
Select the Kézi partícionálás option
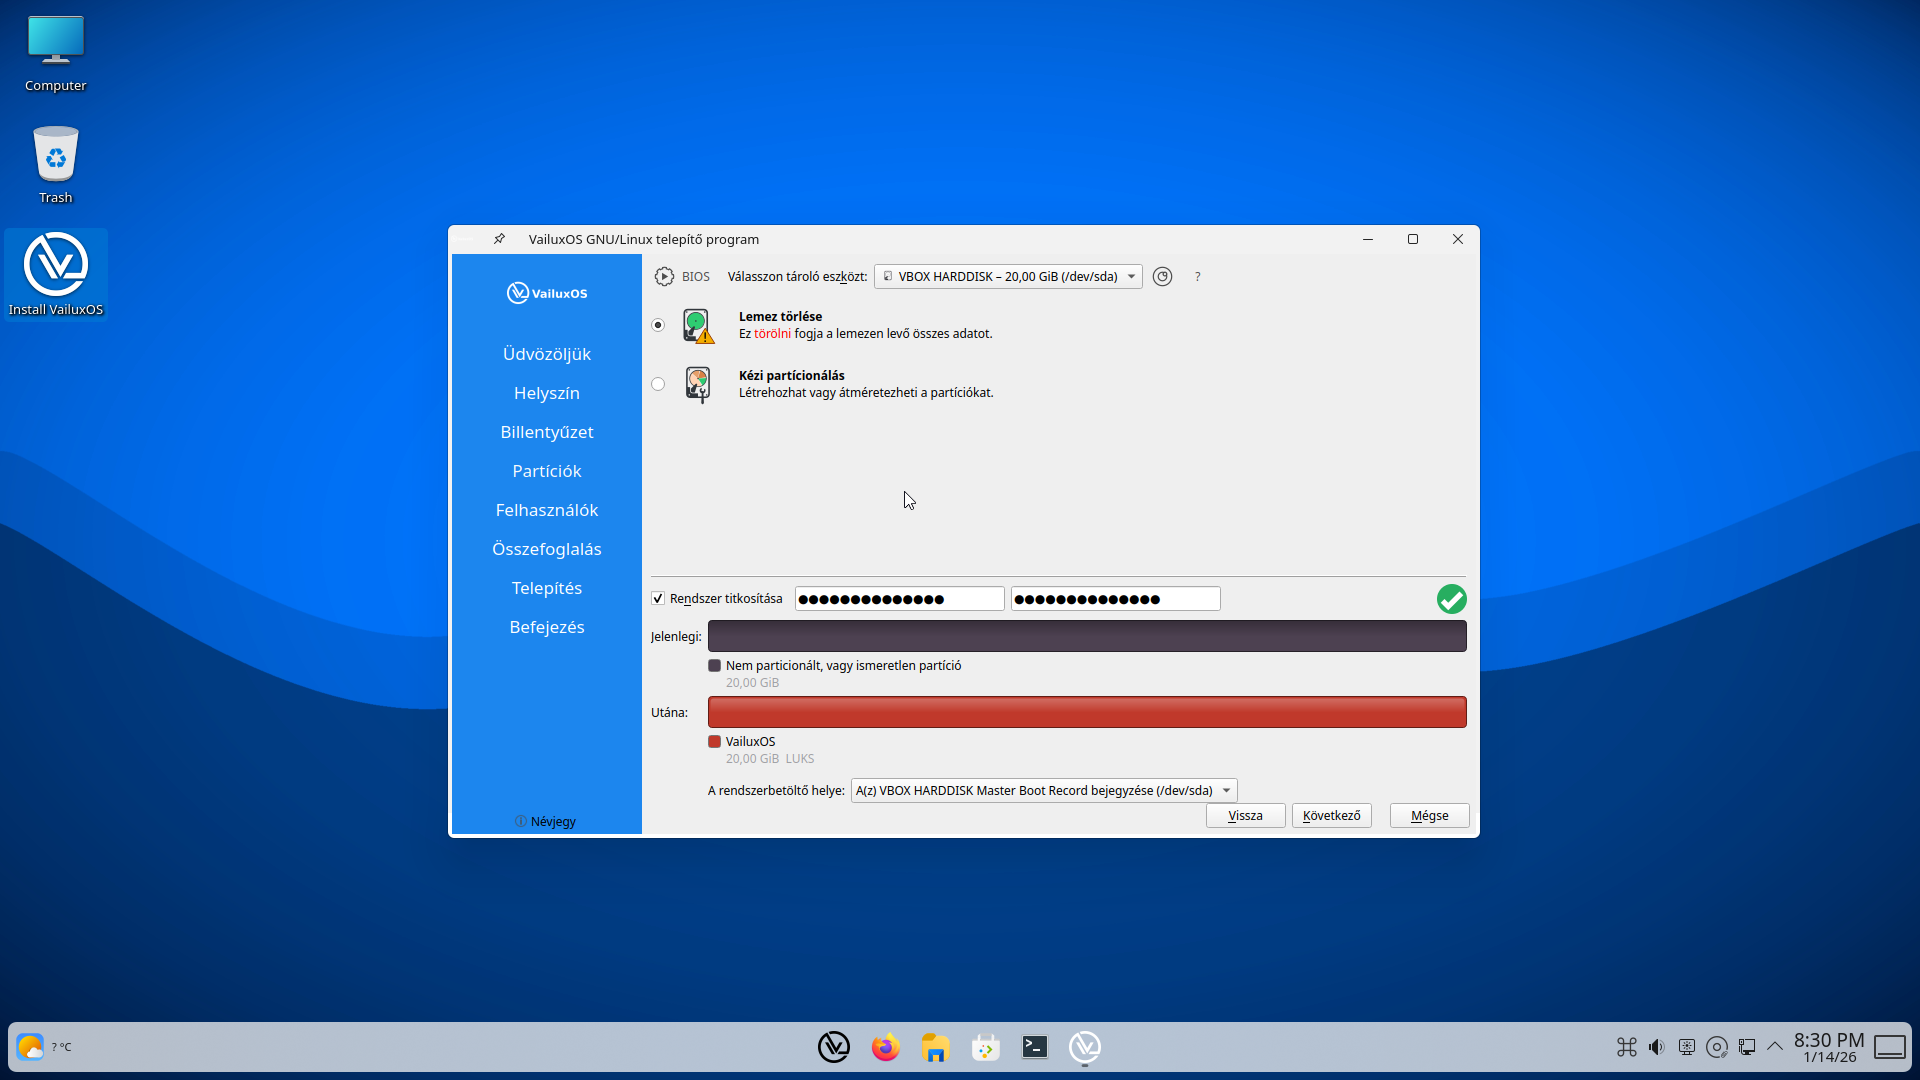(658, 384)
